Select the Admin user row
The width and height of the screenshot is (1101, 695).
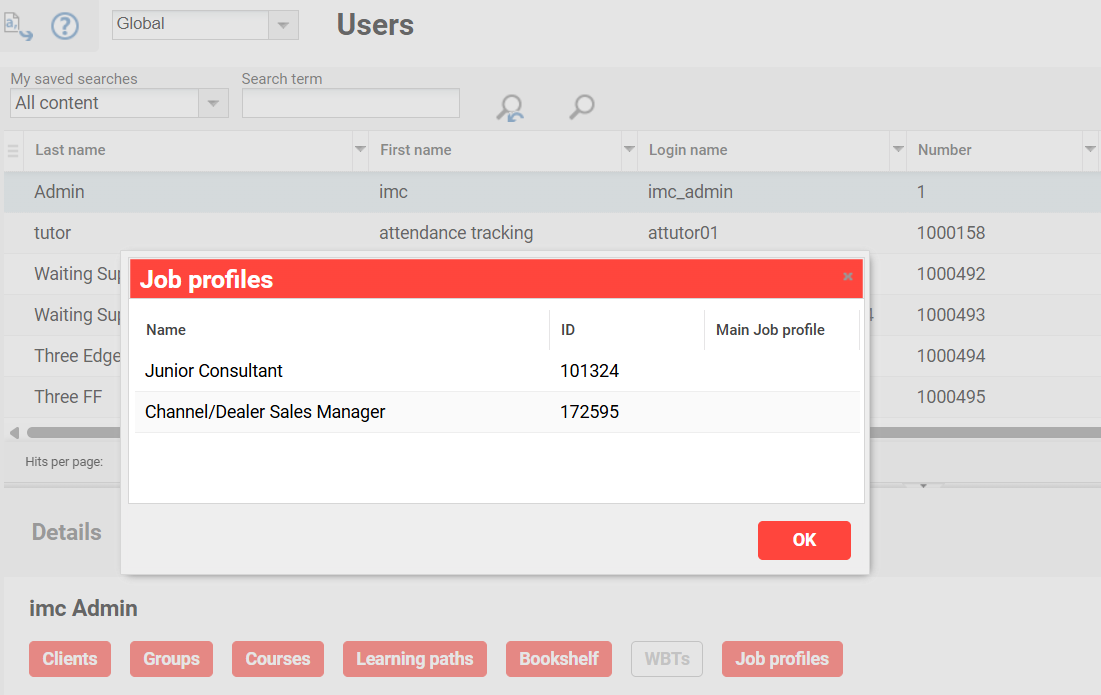[552, 192]
